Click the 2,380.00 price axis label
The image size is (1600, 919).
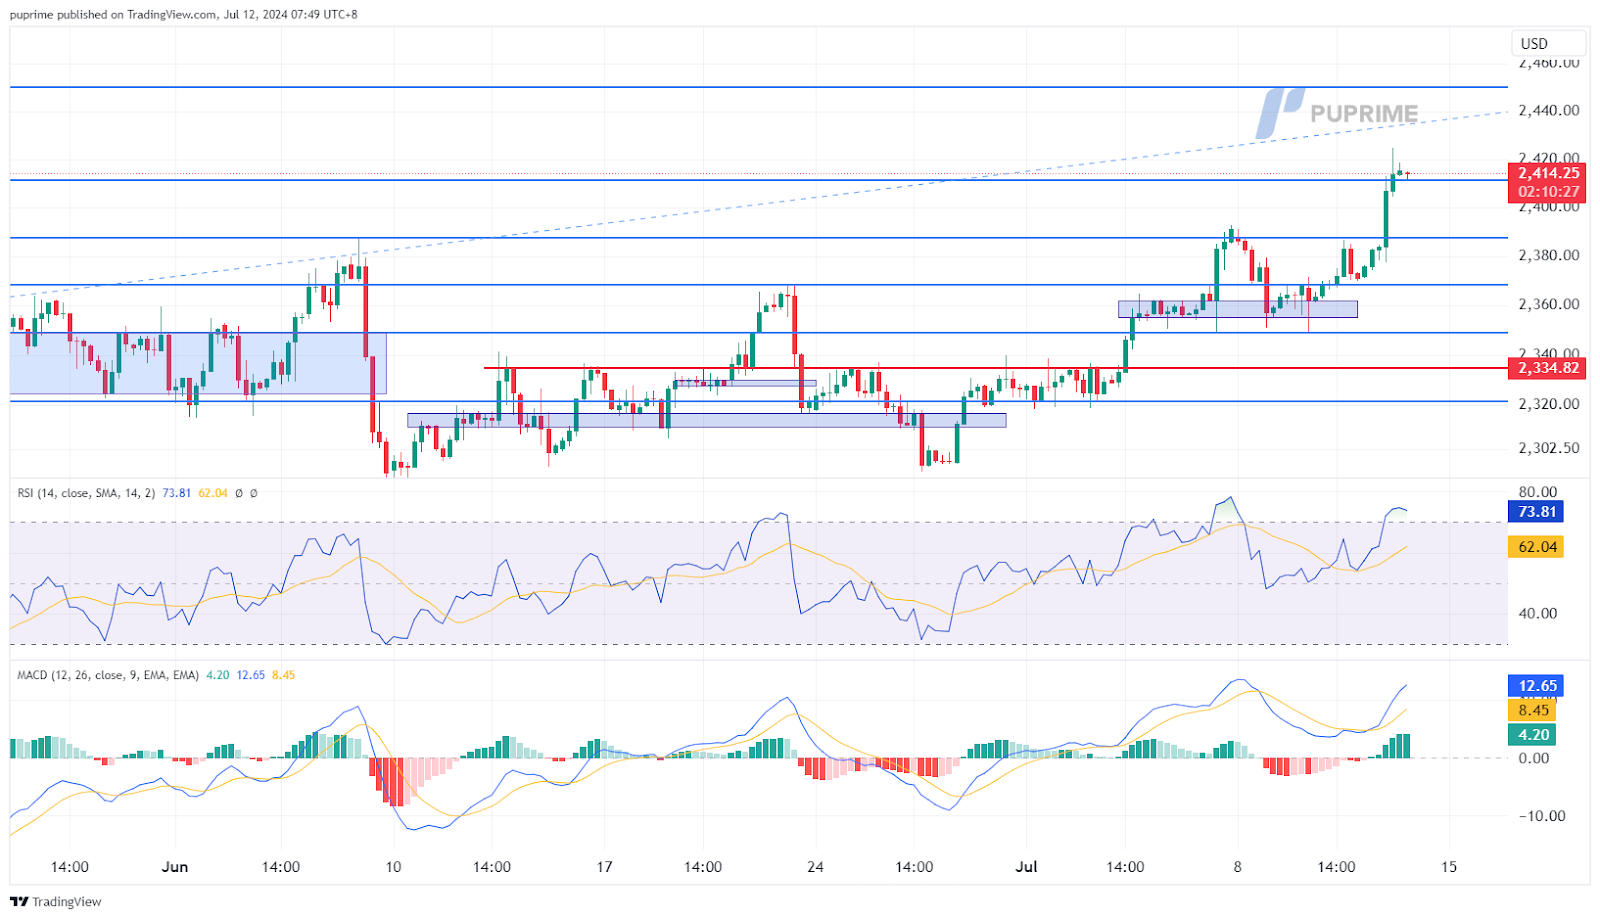[x=1549, y=255]
